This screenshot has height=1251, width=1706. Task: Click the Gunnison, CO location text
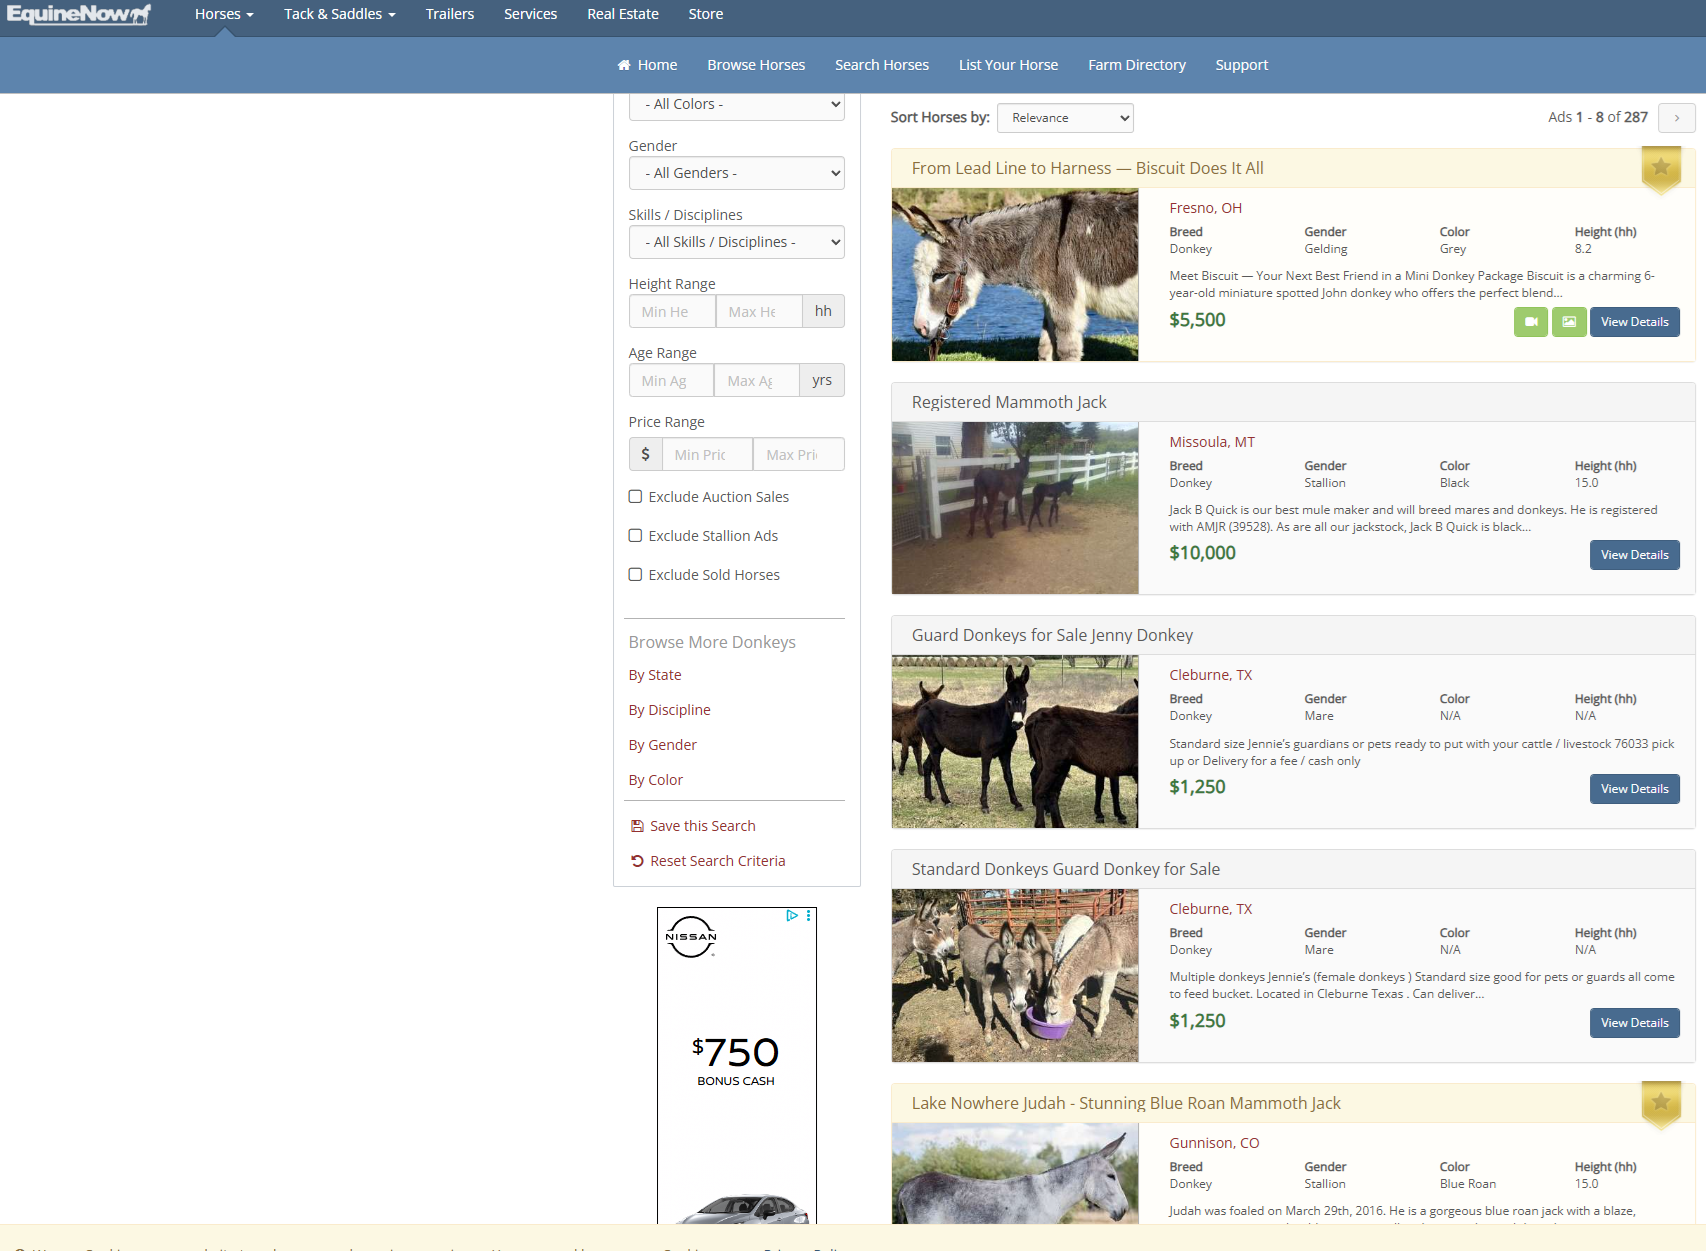(x=1214, y=1143)
